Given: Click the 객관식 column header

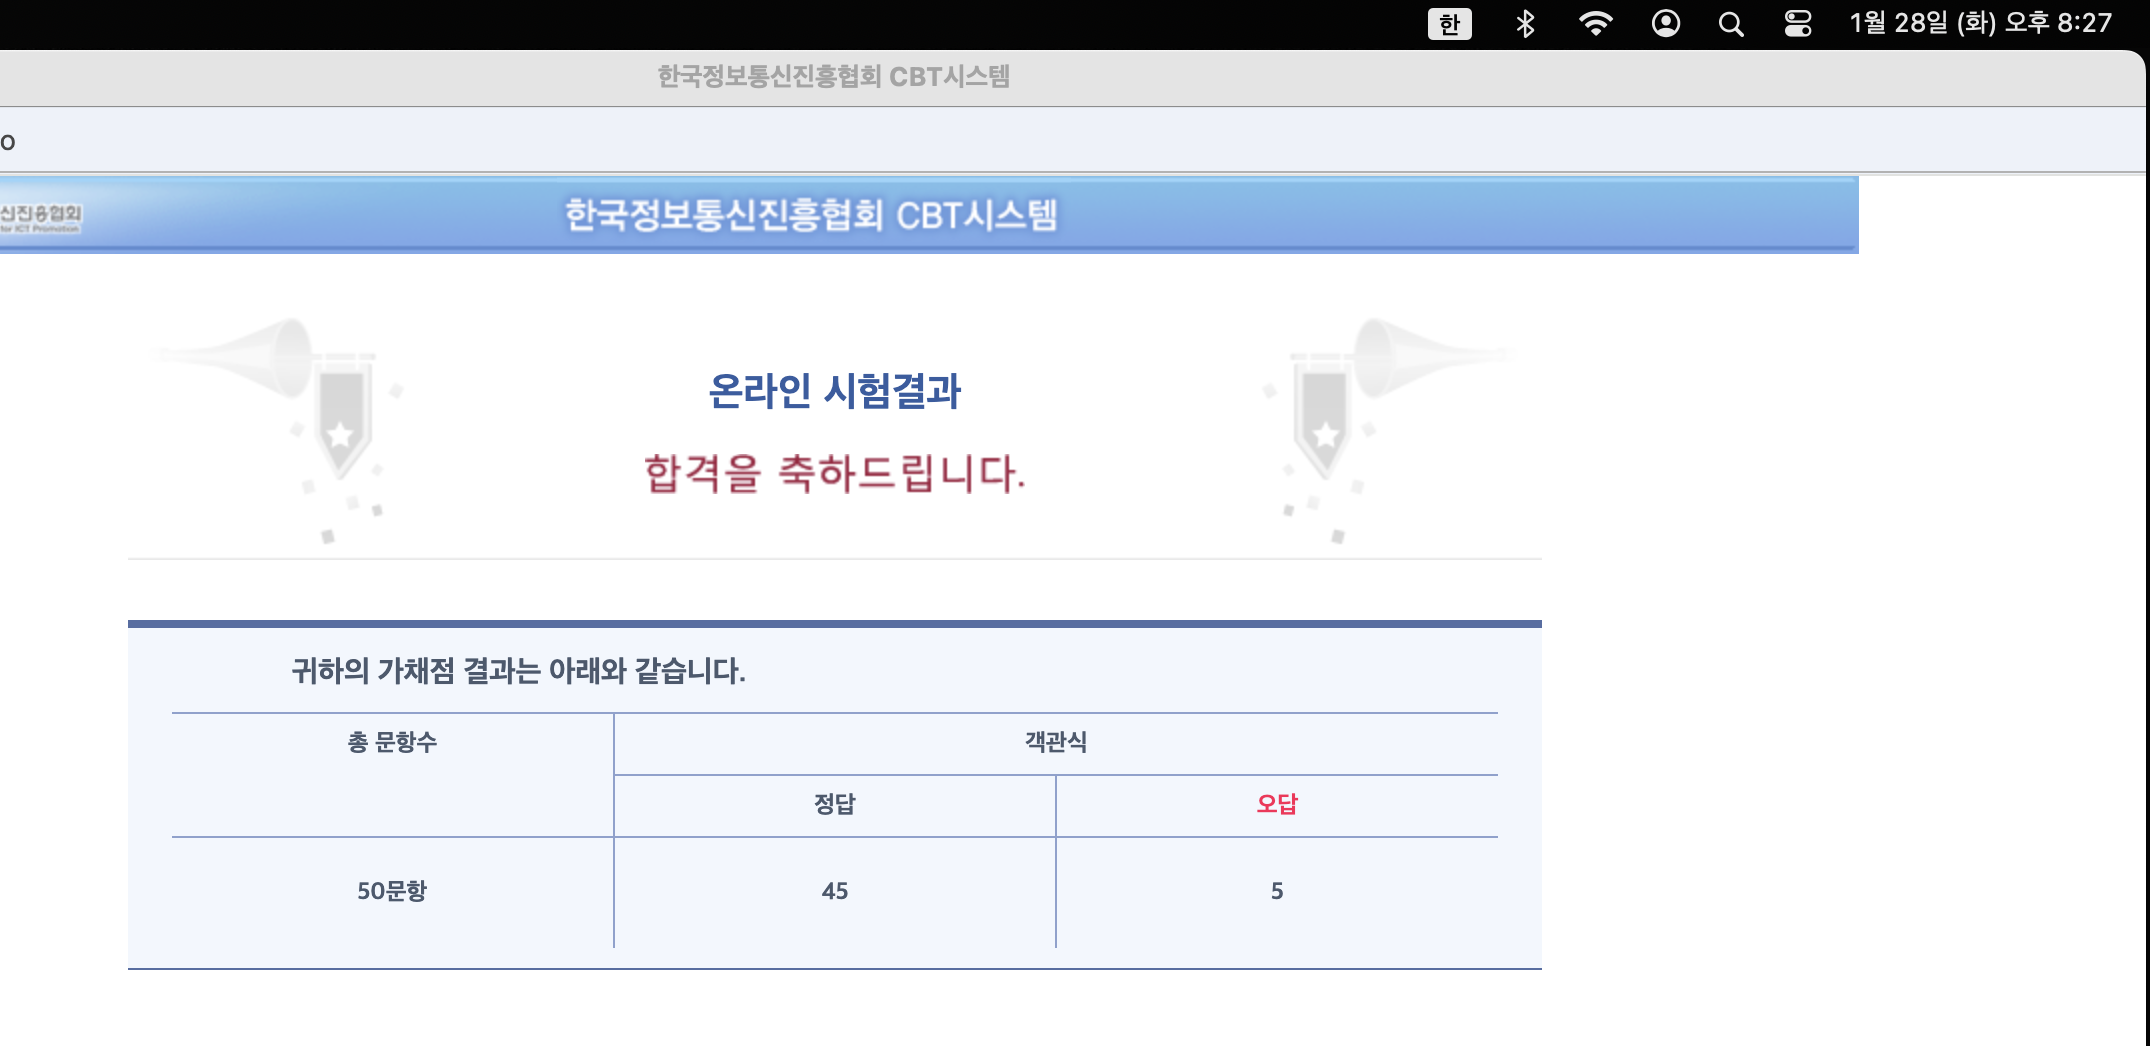Looking at the screenshot, I should pyautogui.click(x=1056, y=742).
